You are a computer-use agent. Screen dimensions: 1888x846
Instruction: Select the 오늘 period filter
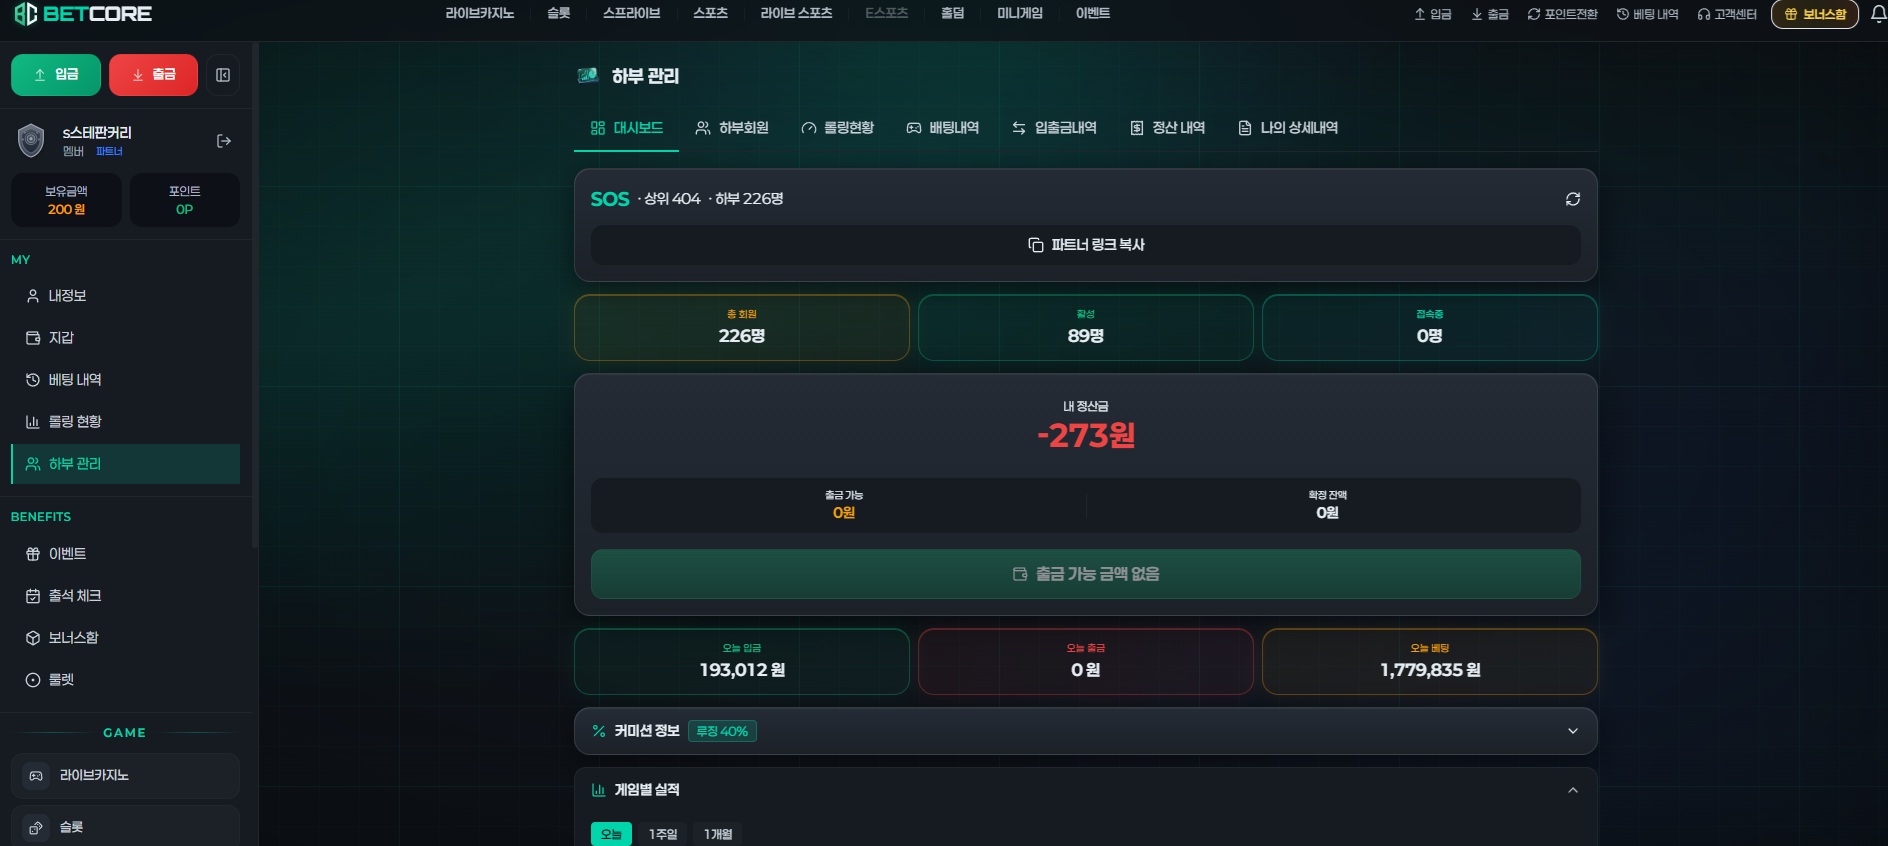tap(611, 834)
